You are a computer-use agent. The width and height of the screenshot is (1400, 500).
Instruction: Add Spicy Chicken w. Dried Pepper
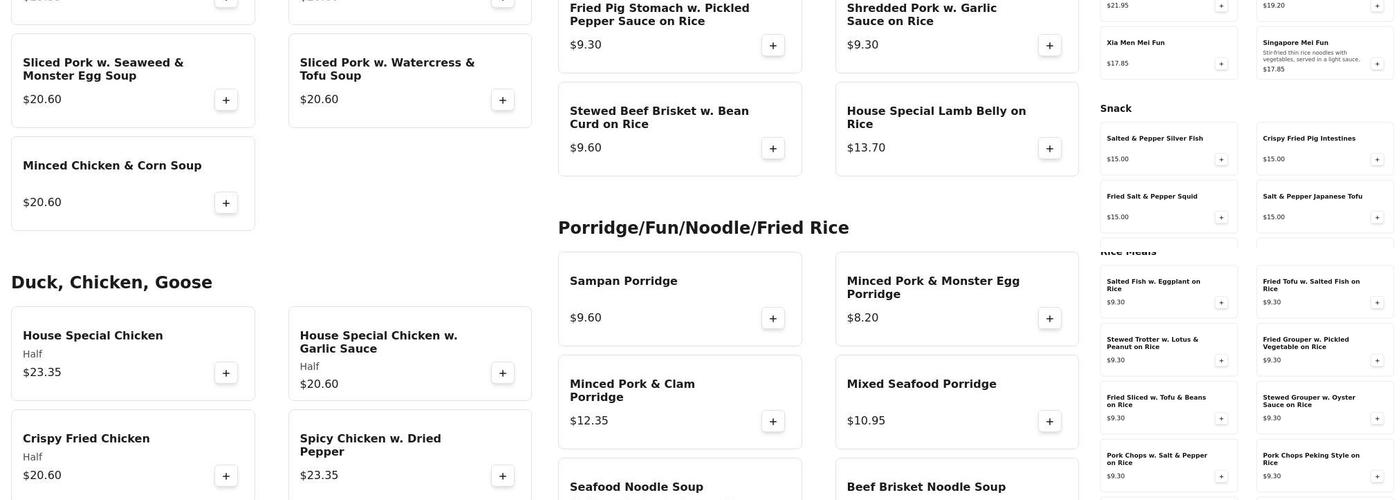point(503,476)
